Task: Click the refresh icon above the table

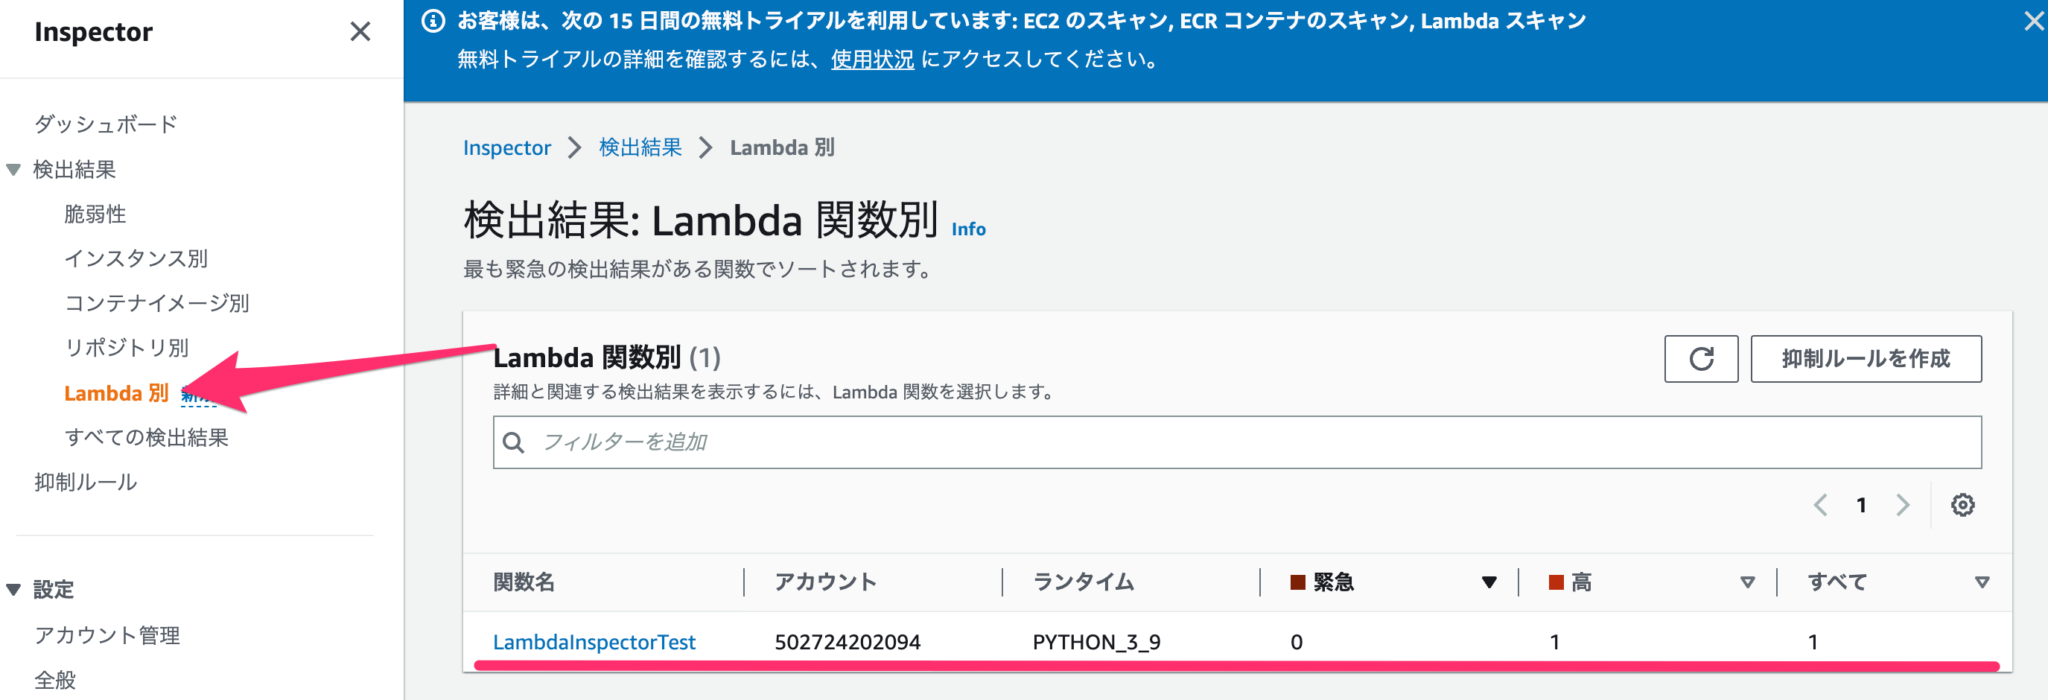Action: click(x=1700, y=358)
